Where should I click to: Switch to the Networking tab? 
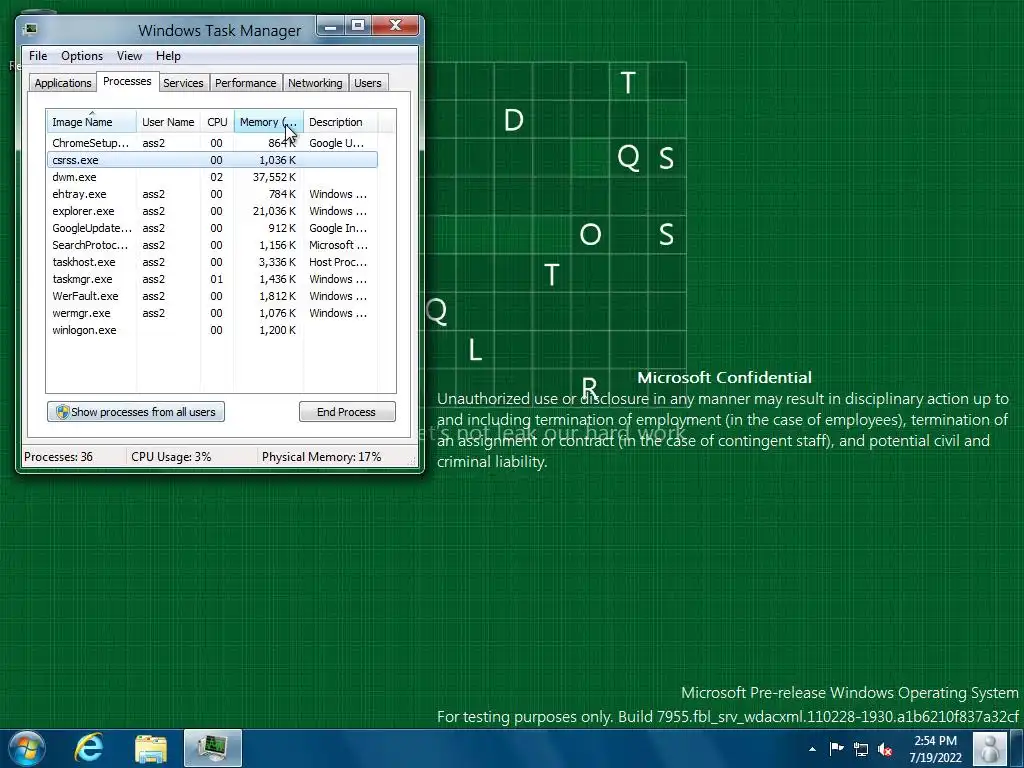[315, 83]
